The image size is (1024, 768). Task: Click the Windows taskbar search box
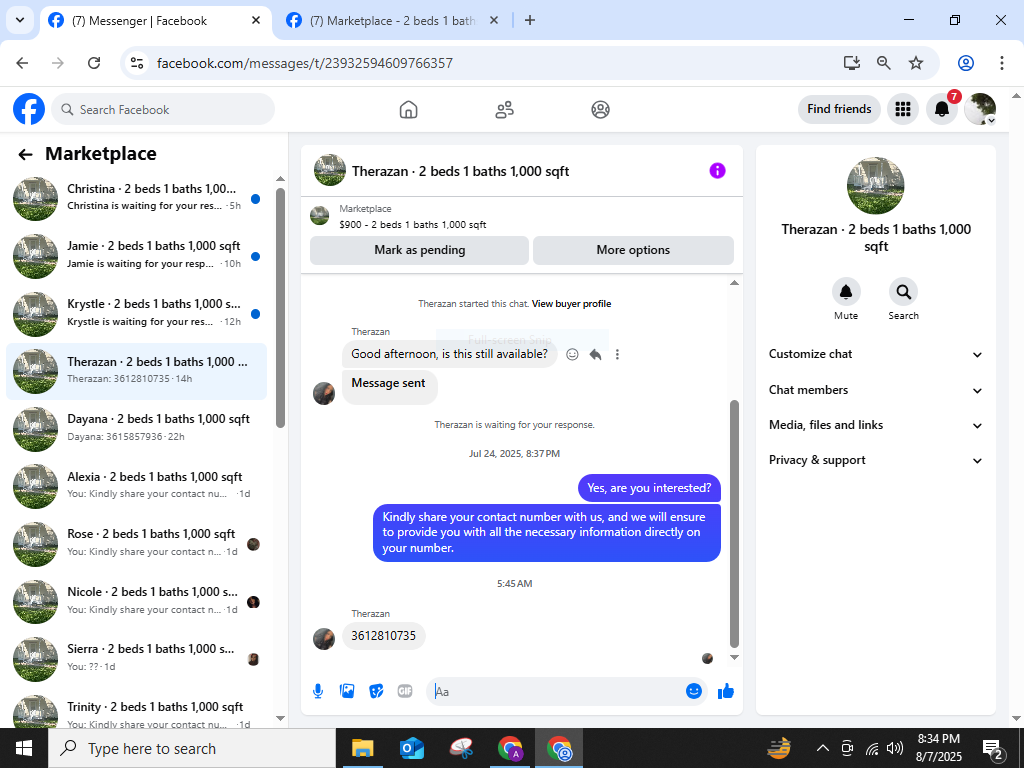[192, 748]
